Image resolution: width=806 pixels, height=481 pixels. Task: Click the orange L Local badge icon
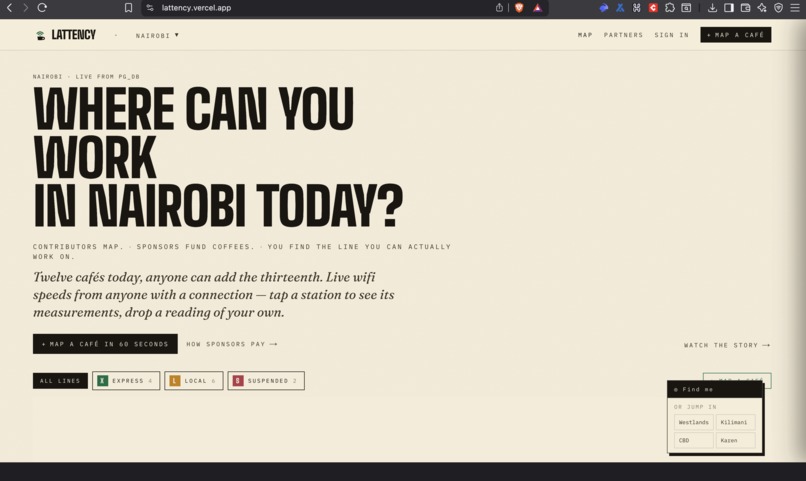(x=175, y=381)
